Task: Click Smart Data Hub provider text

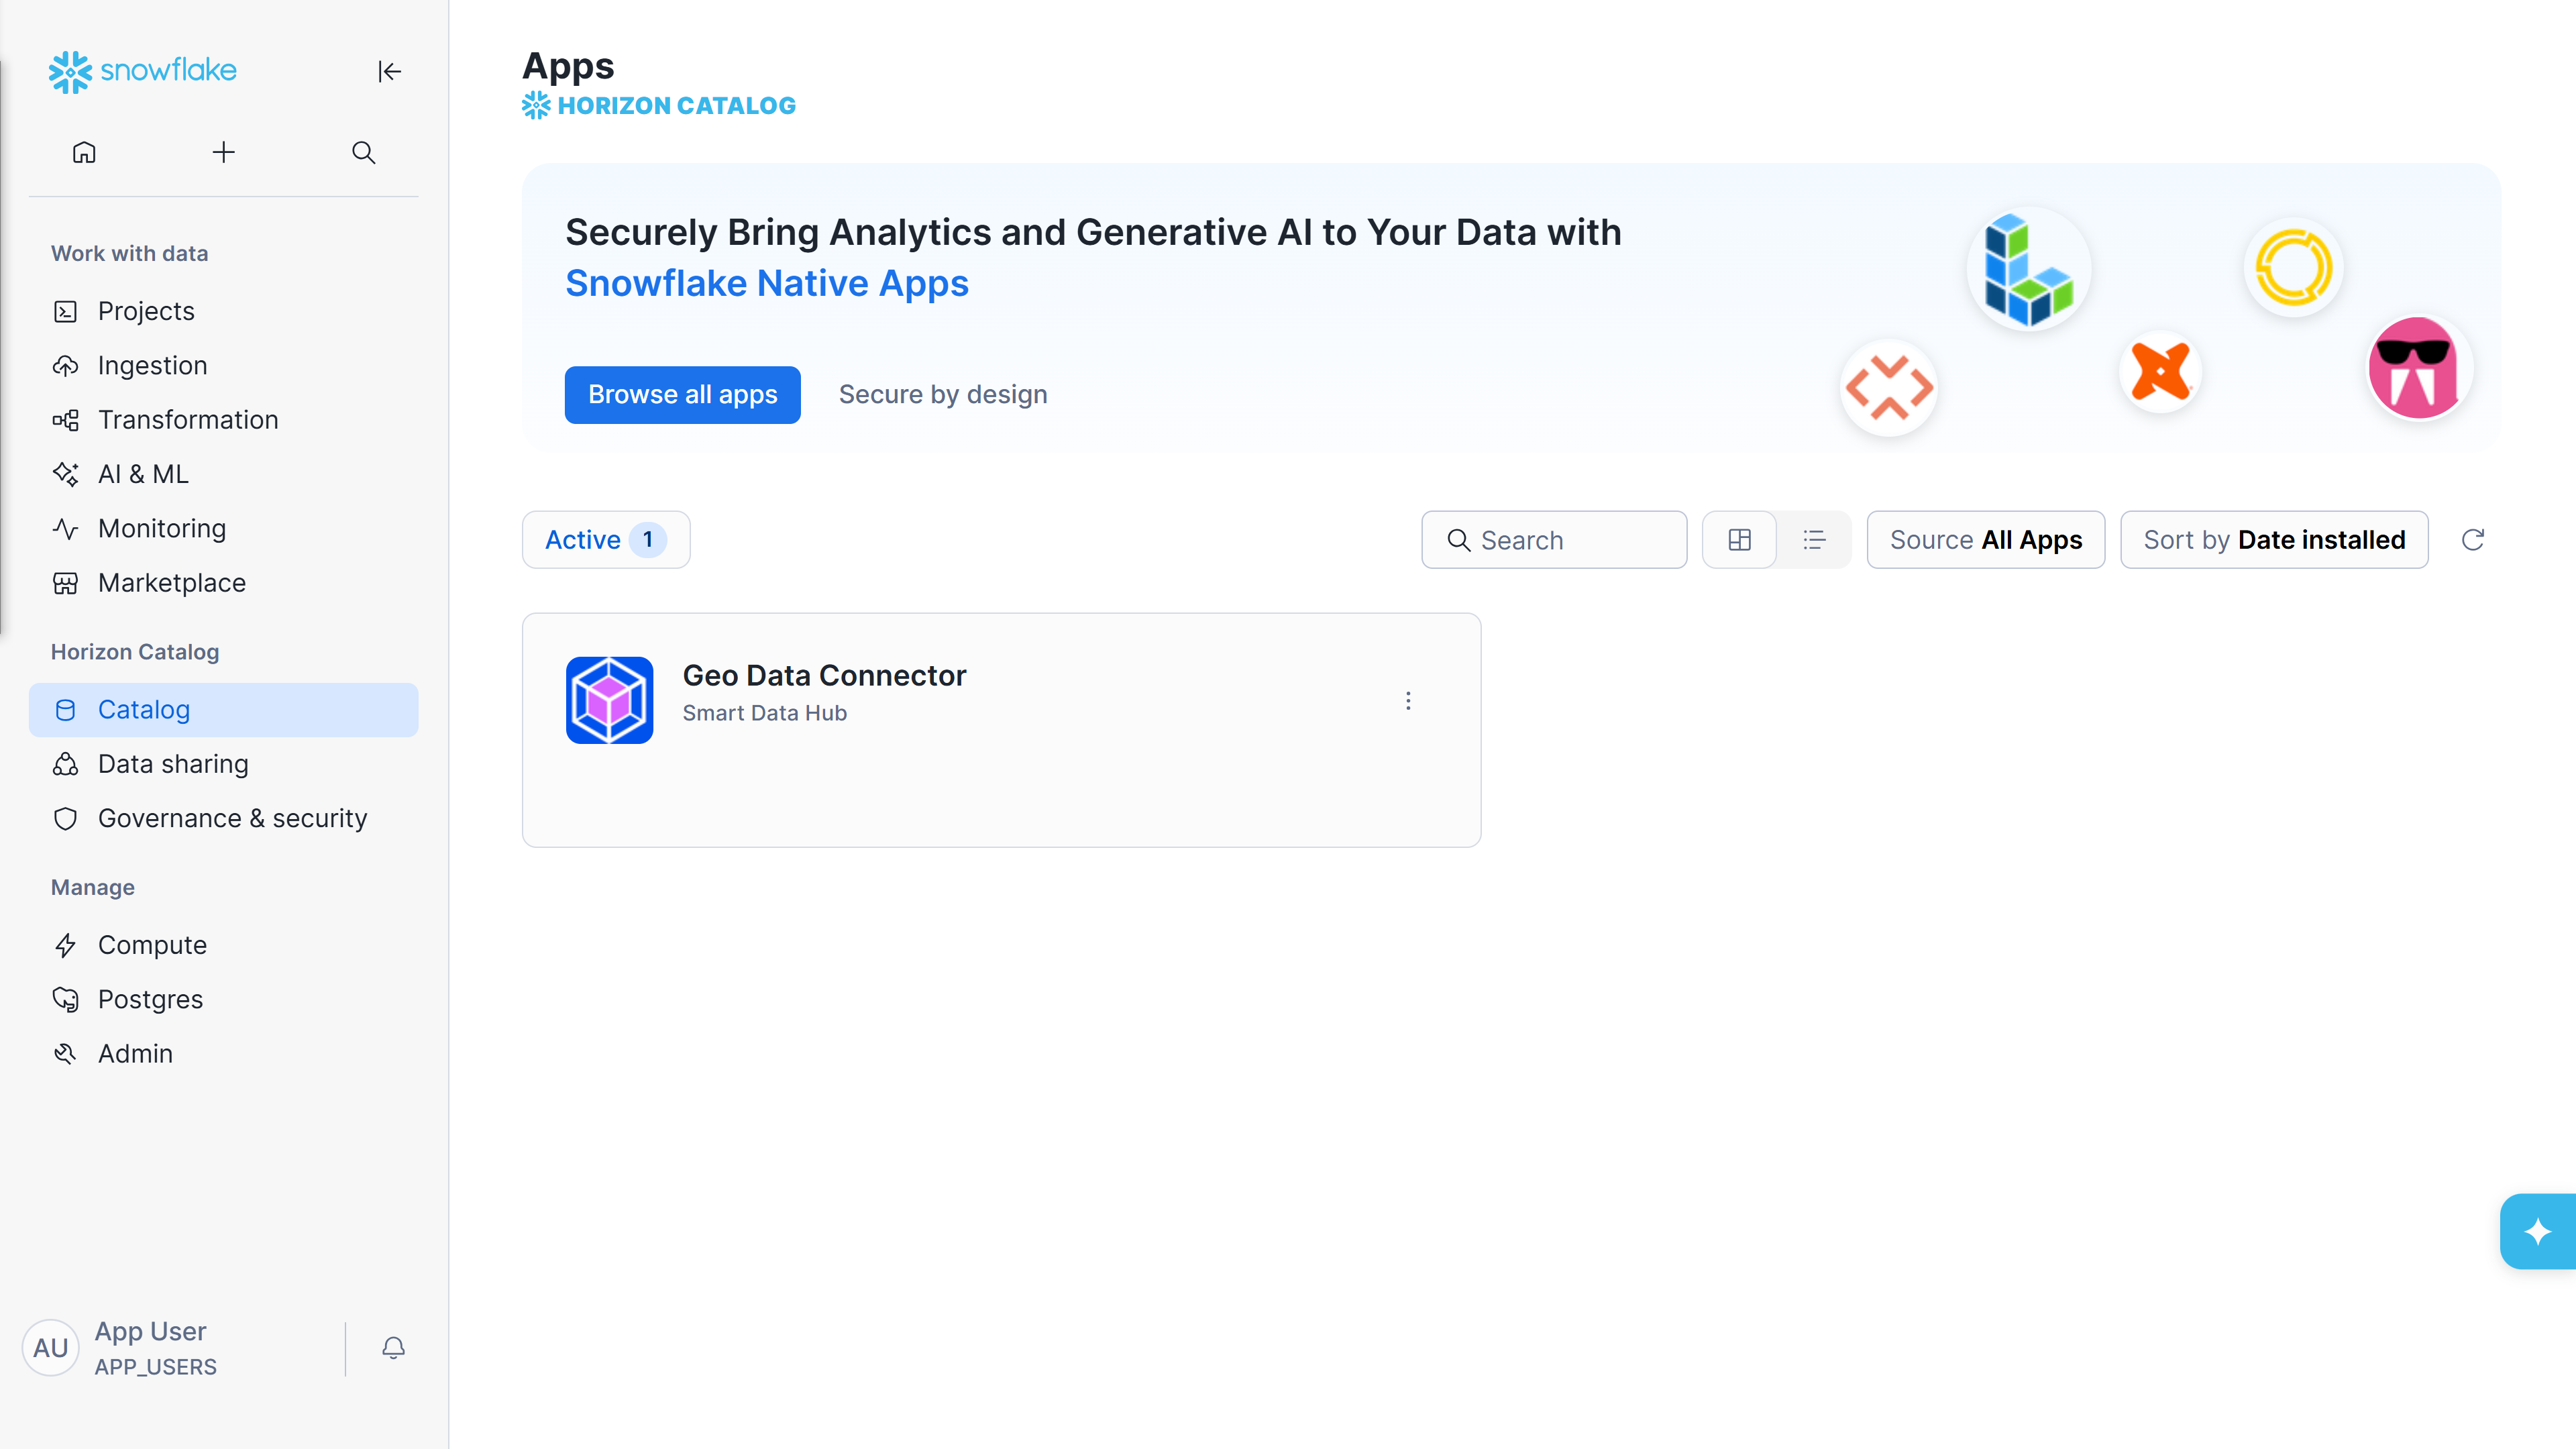Action: pos(765,713)
